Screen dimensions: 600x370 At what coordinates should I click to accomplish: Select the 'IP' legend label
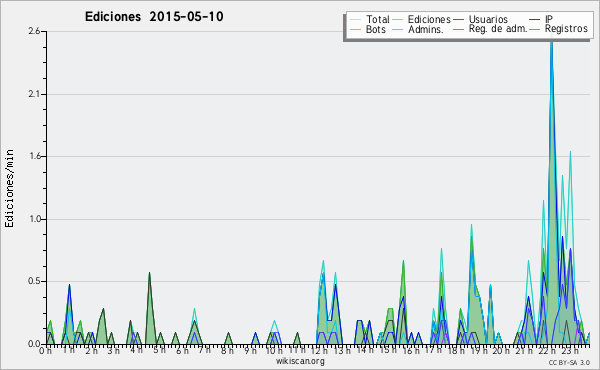click(549, 19)
